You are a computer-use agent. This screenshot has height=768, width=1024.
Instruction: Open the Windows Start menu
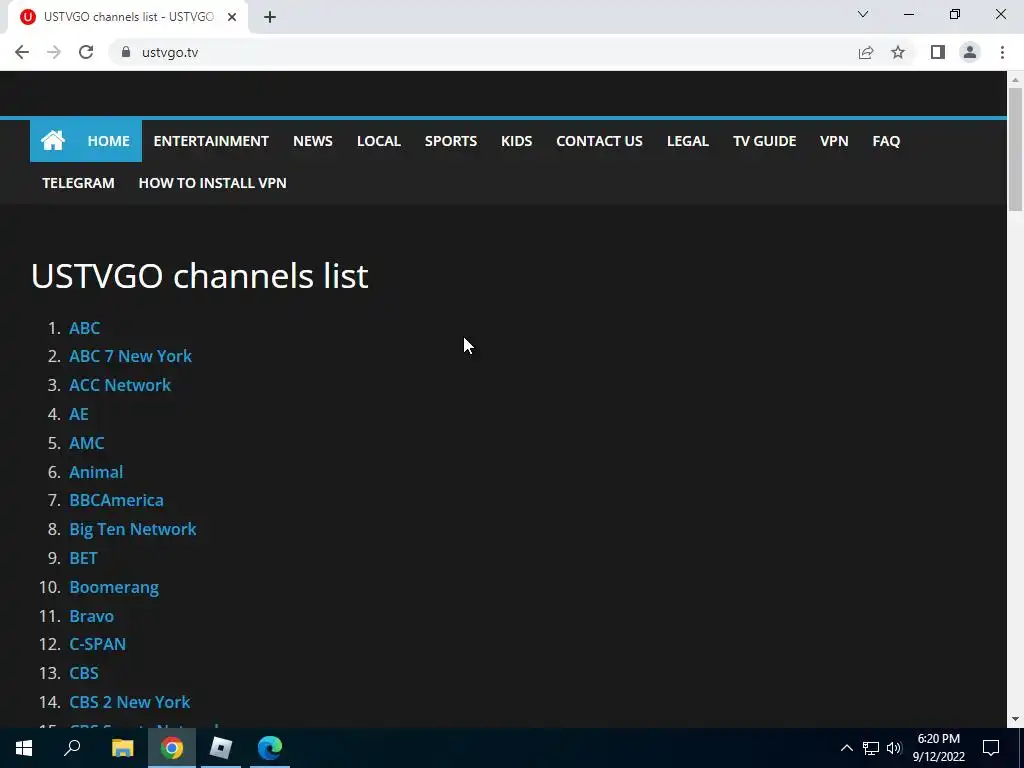[x=24, y=748]
